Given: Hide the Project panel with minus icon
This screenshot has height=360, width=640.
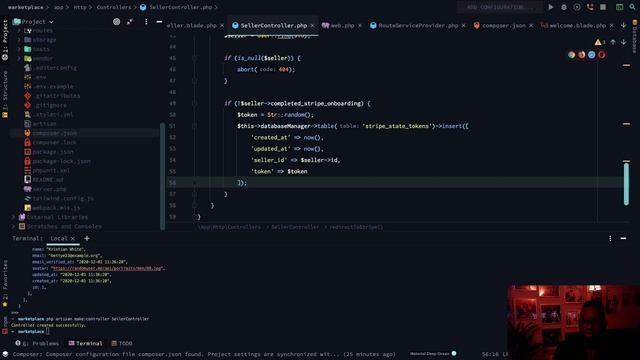Looking at the screenshot, I should pos(159,22).
